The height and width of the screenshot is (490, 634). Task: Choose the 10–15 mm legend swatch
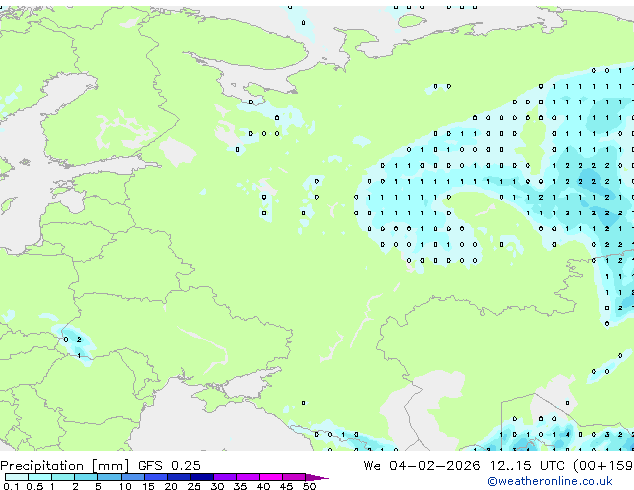(133, 477)
